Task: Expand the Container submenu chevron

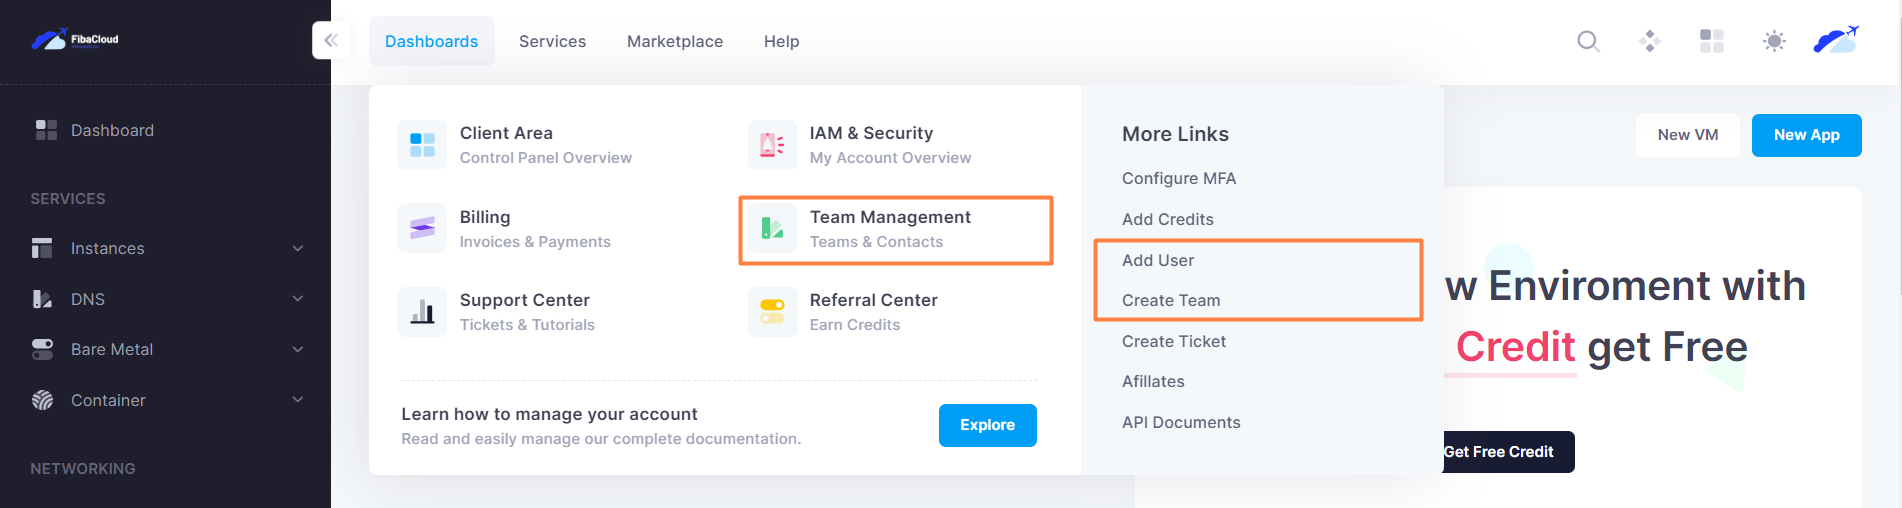Action: point(298,399)
